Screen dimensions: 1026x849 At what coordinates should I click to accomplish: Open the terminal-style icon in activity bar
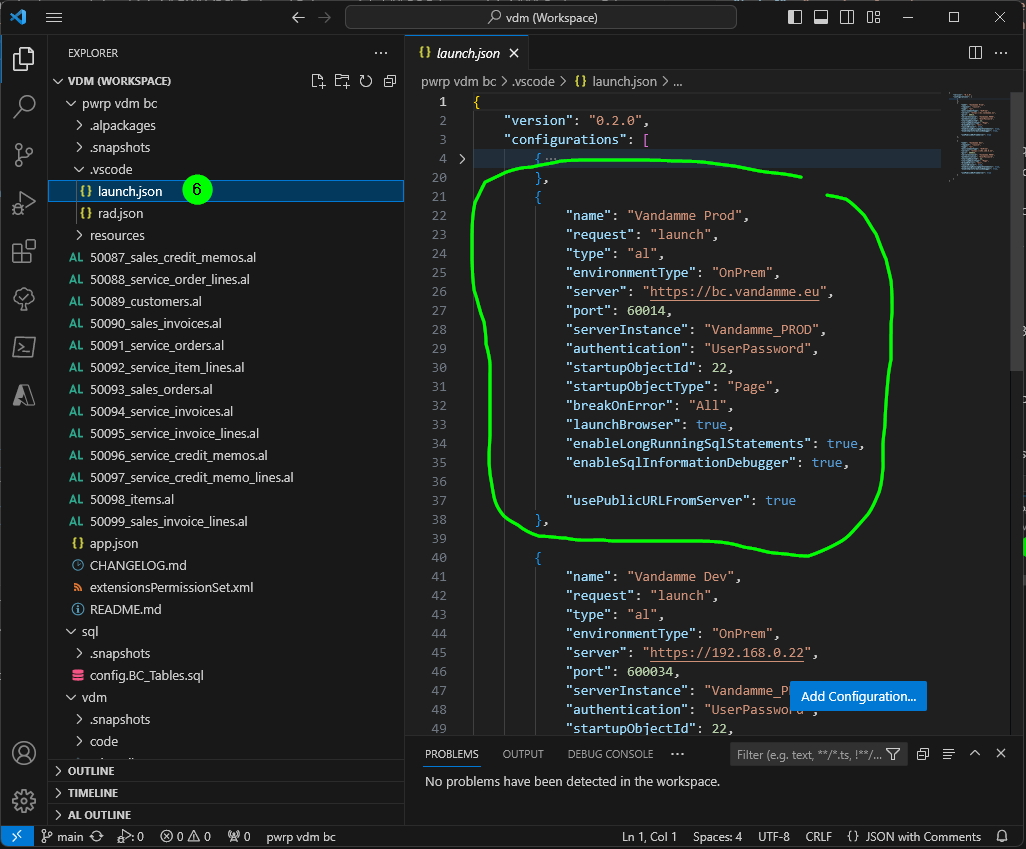pyautogui.click(x=24, y=347)
